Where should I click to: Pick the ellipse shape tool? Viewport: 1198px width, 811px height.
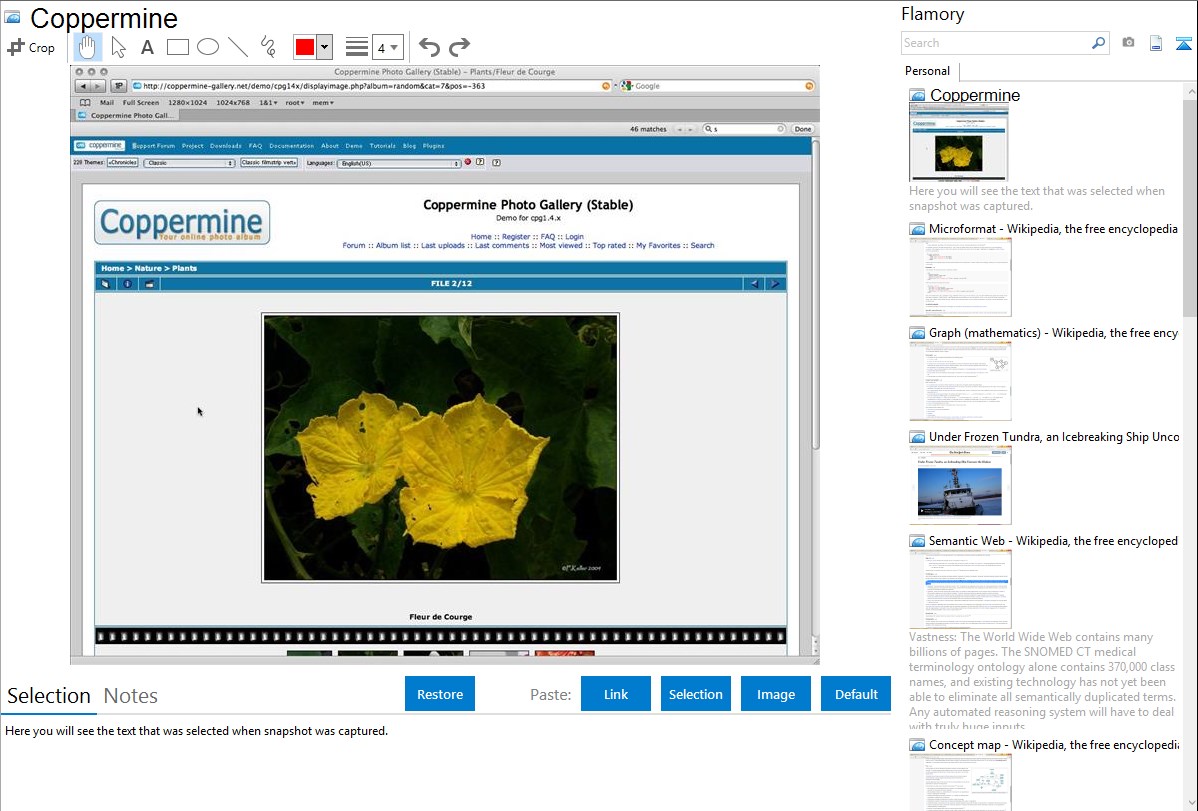[208, 47]
